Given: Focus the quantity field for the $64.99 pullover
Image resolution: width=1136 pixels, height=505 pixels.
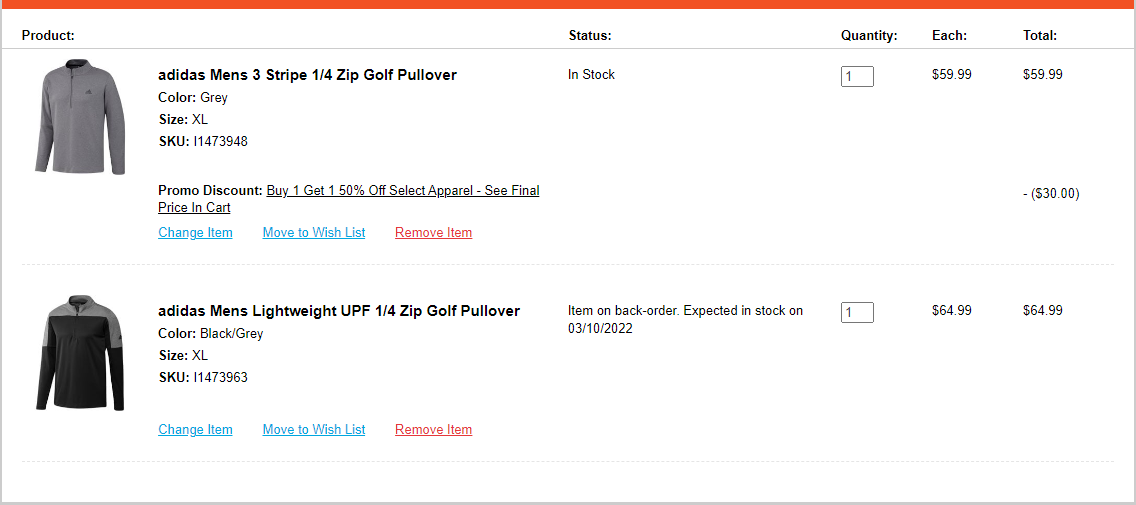Looking at the screenshot, I should point(857,312).
